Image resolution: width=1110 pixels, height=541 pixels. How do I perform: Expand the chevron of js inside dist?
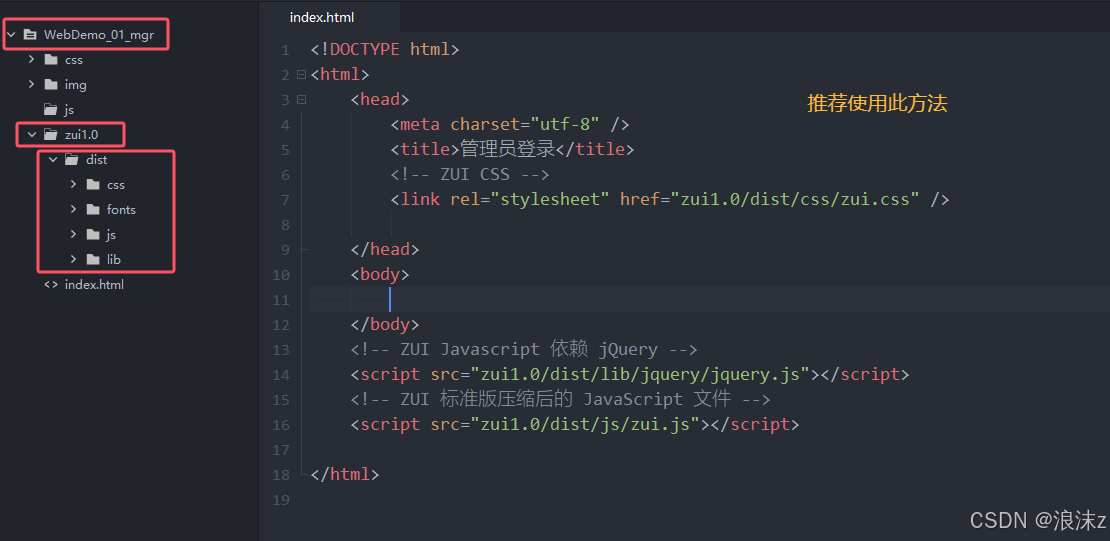pos(74,234)
